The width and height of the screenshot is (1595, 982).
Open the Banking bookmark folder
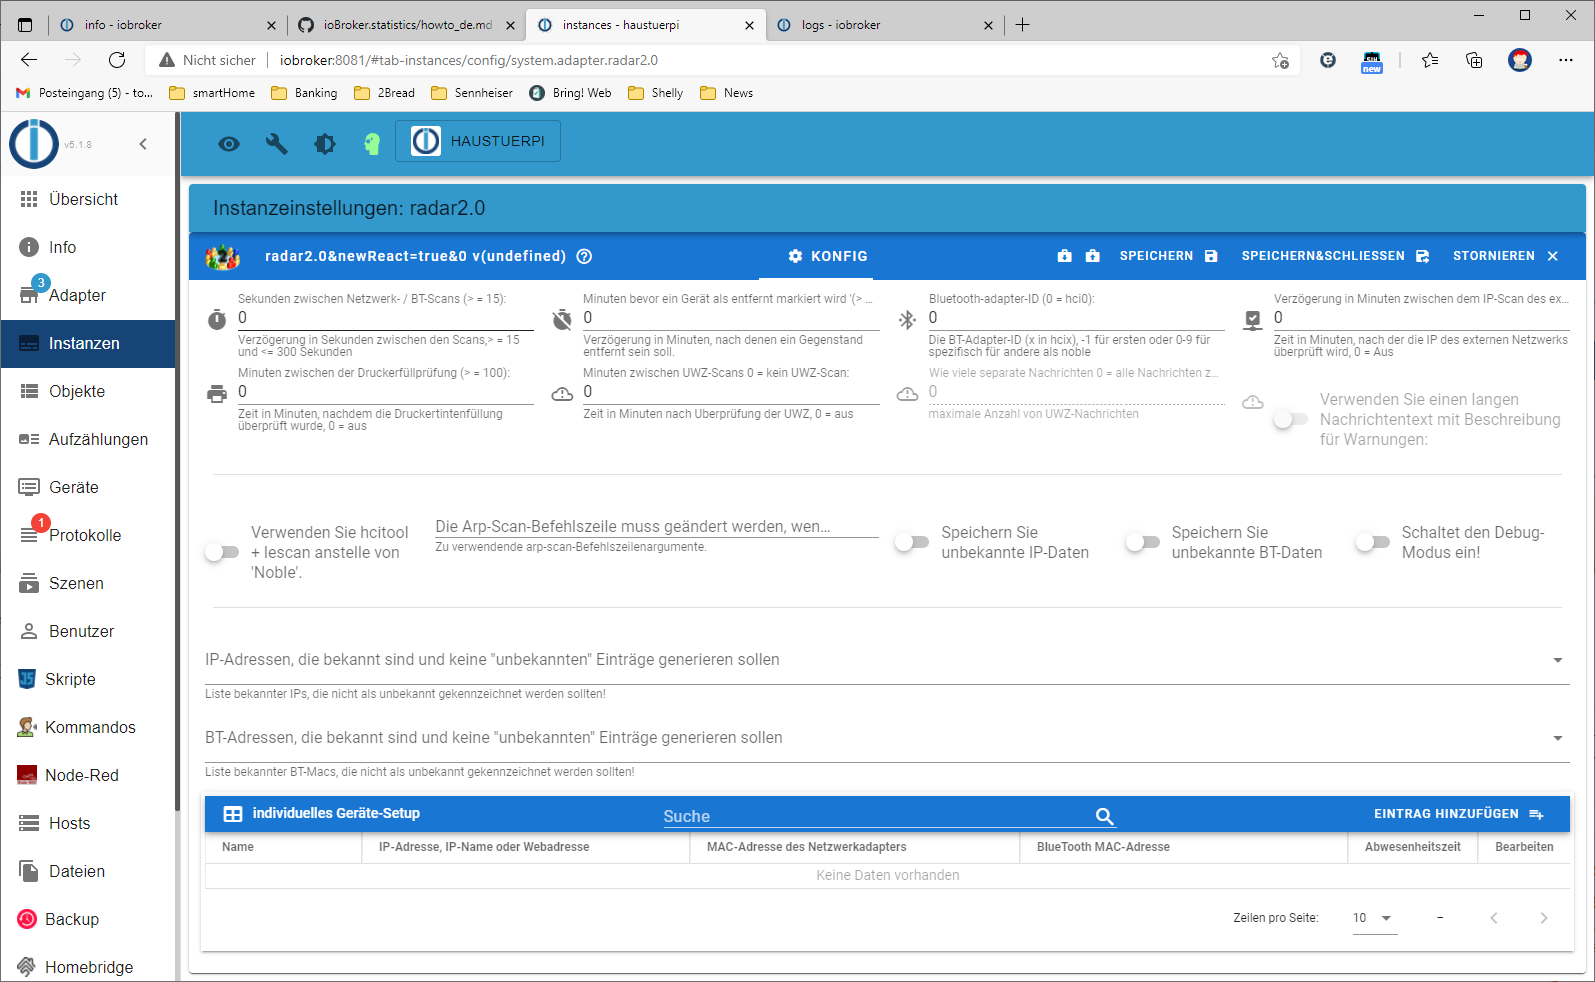point(305,93)
